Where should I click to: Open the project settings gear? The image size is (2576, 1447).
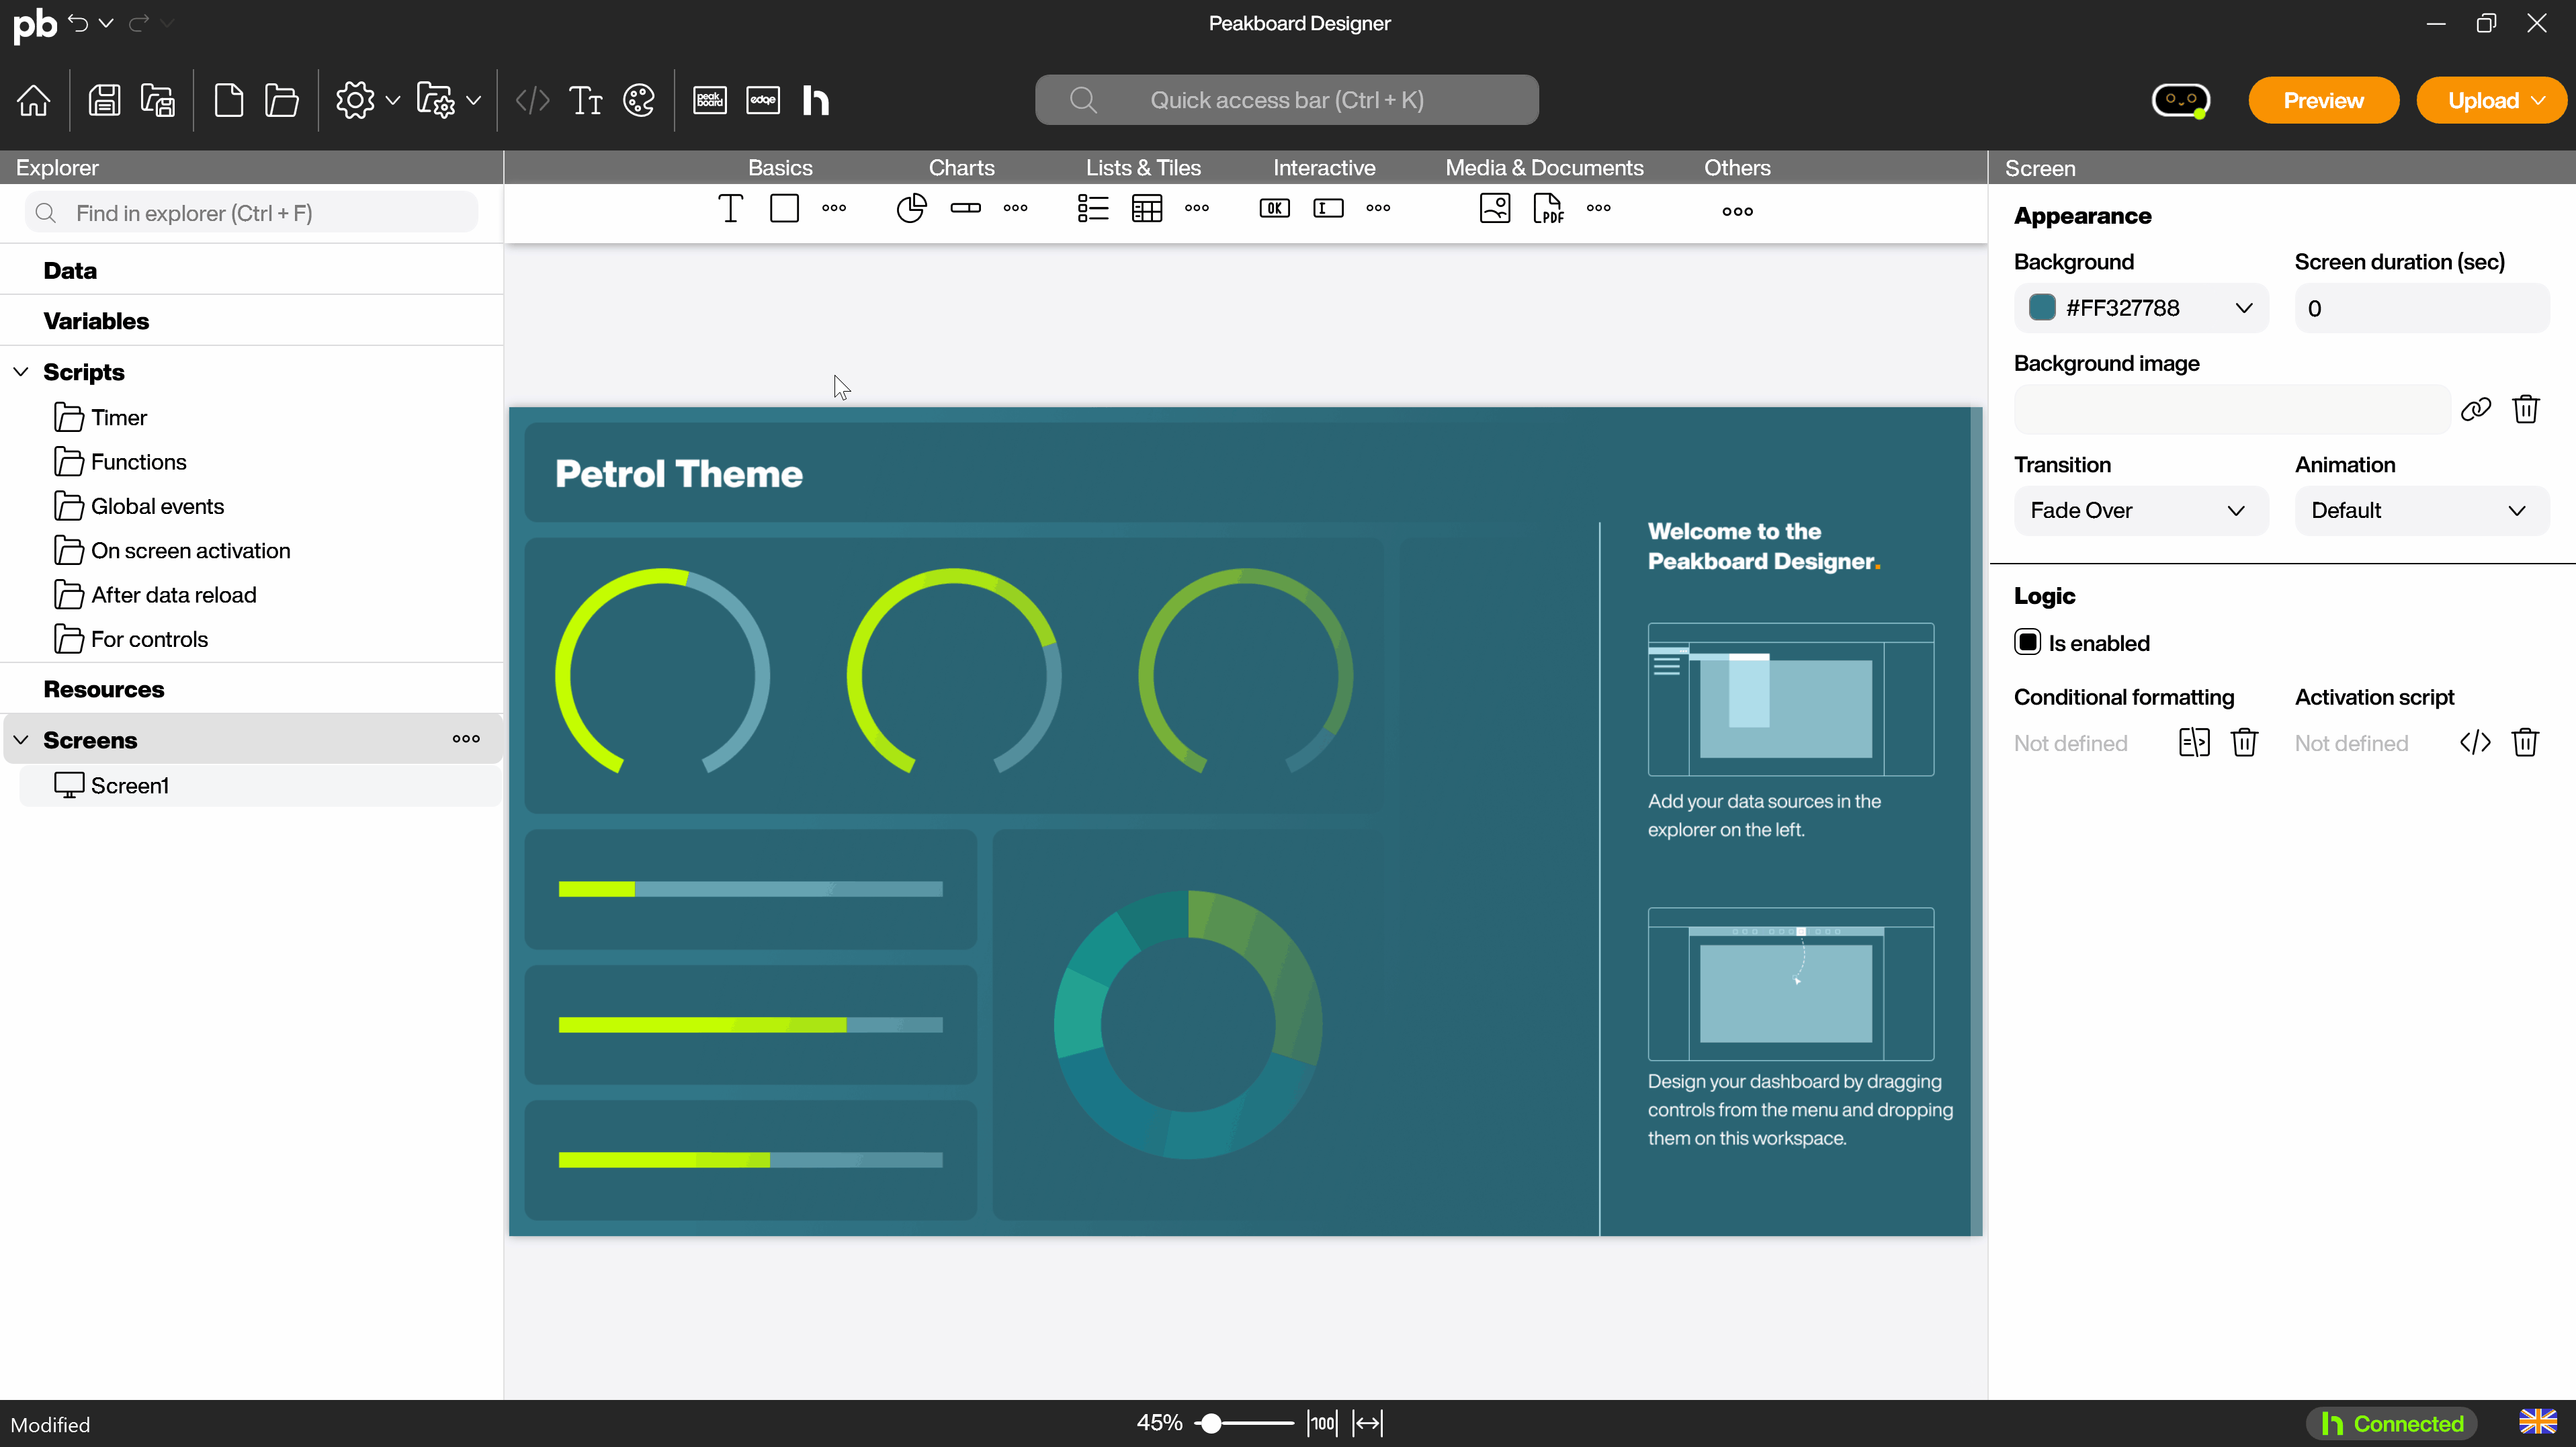click(x=355, y=100)
